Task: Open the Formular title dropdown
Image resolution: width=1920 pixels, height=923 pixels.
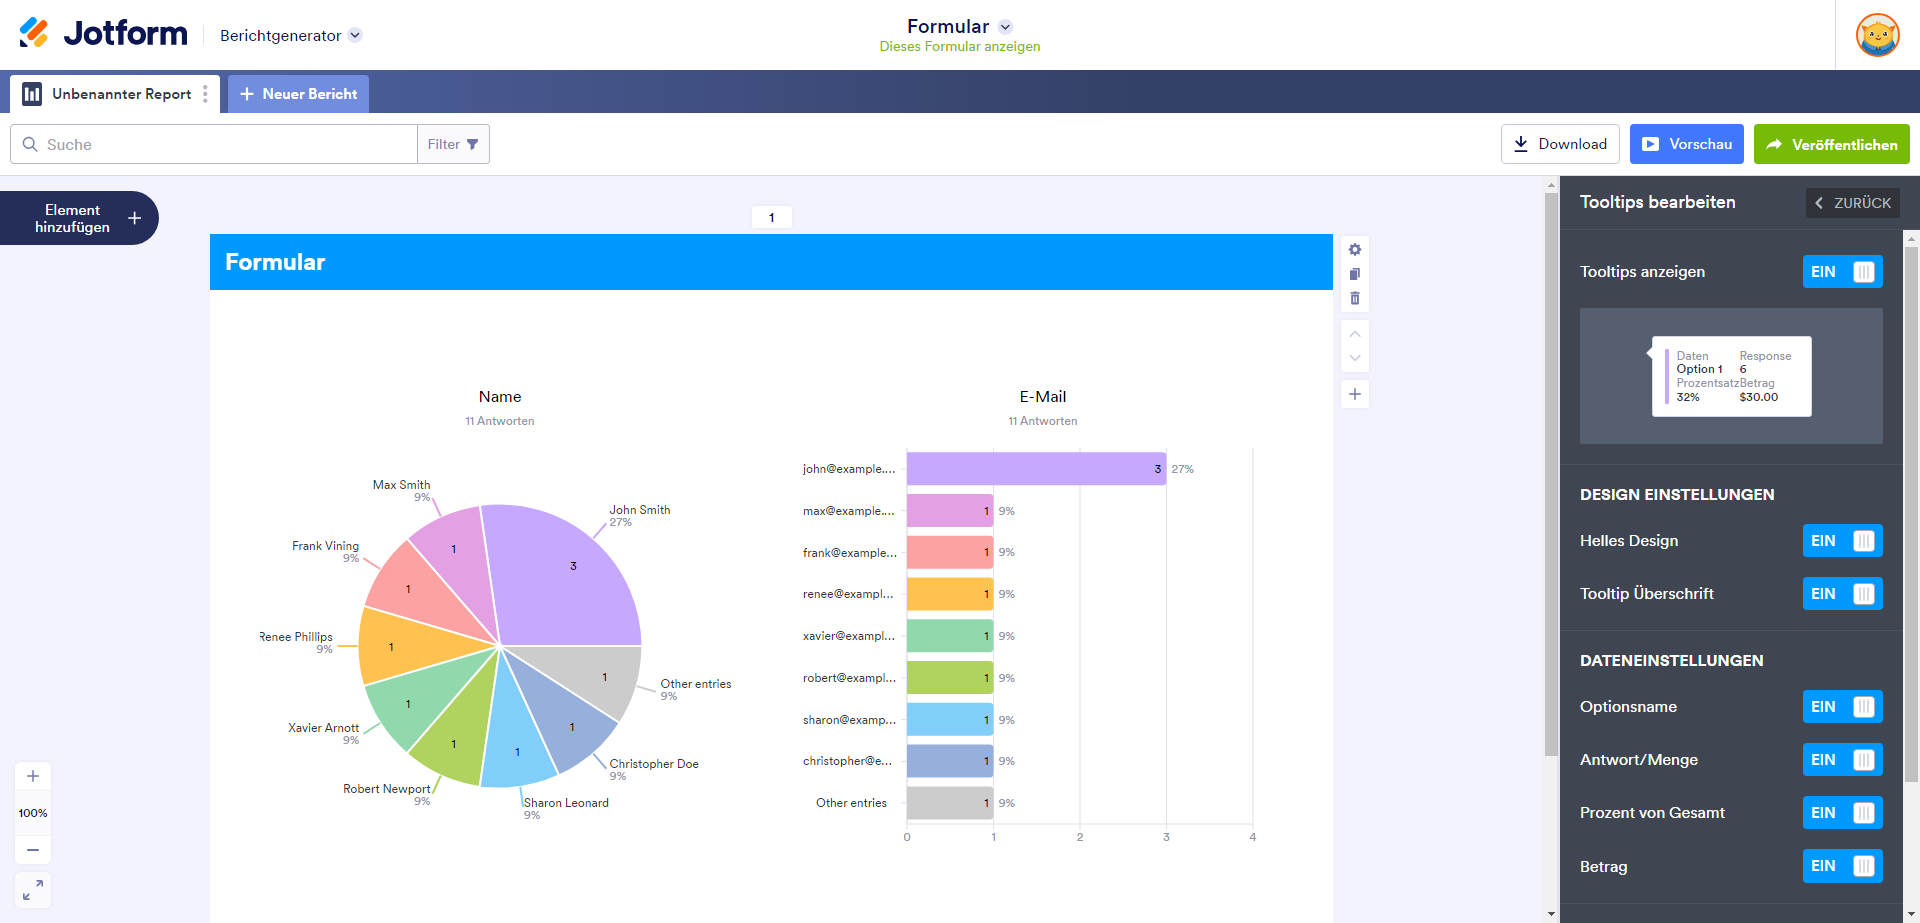Action: (x=1005, y=27)
